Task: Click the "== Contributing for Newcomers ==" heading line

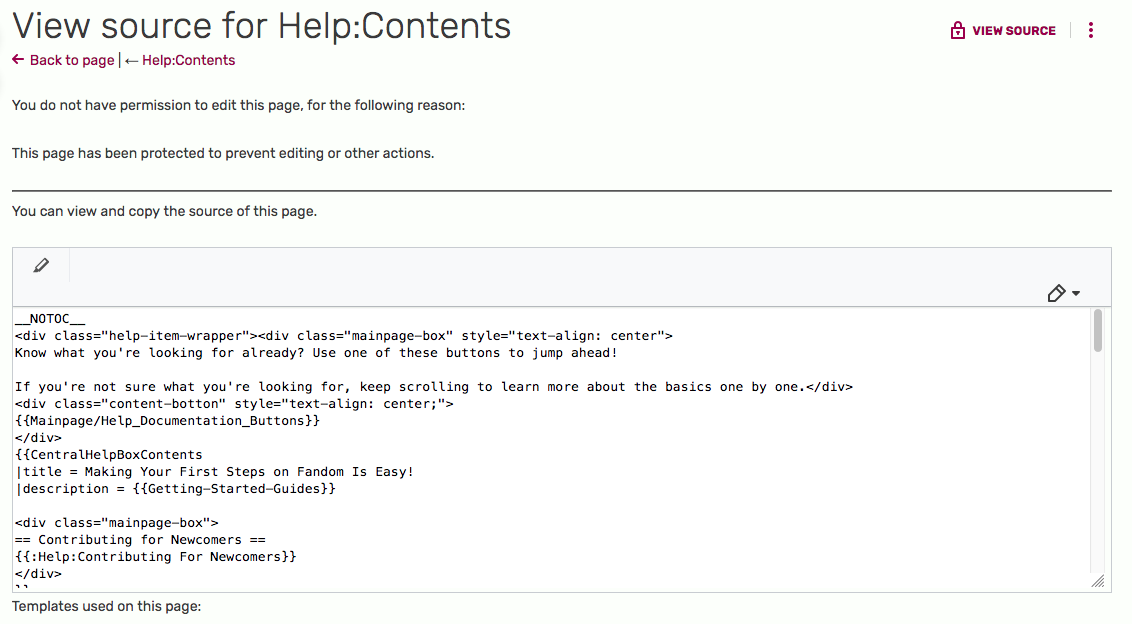Action: (140, 540)
